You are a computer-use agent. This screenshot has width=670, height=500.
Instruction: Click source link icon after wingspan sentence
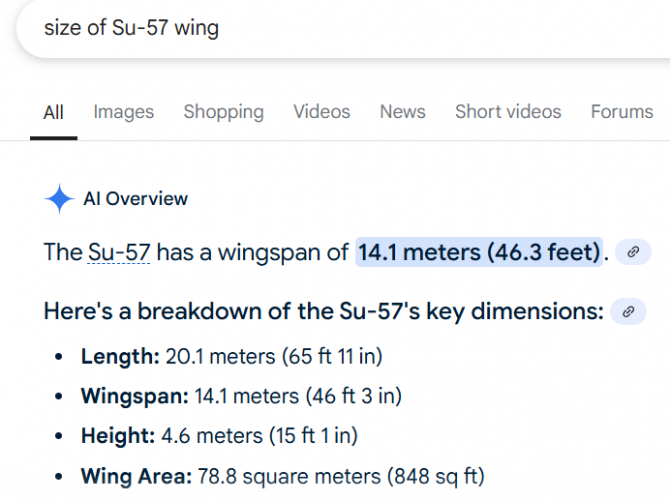(x=633, y=252)
